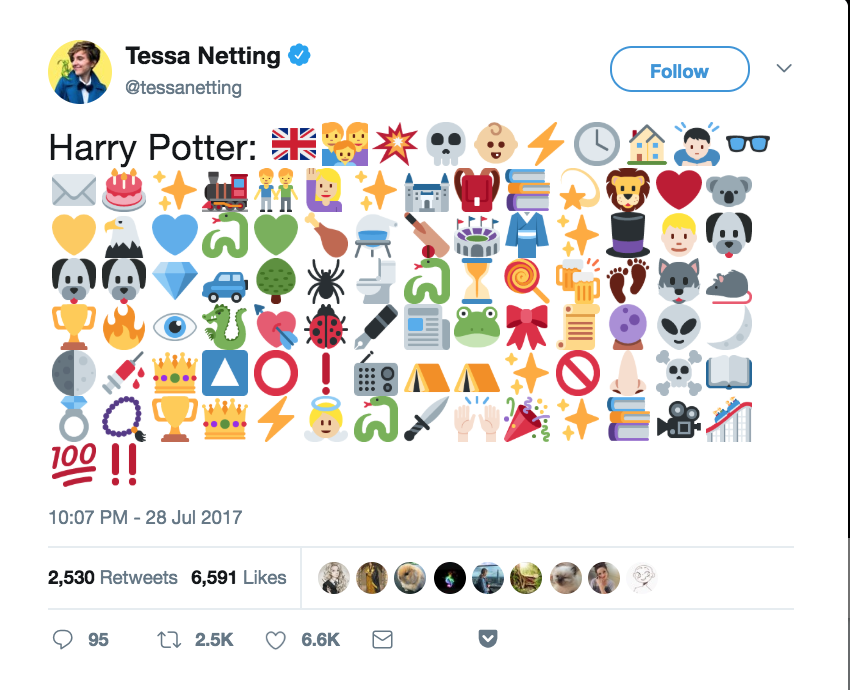Open the tweet timestamp 28 Jul 2017
The image size is (850, 690).
(x=145, y=517)
